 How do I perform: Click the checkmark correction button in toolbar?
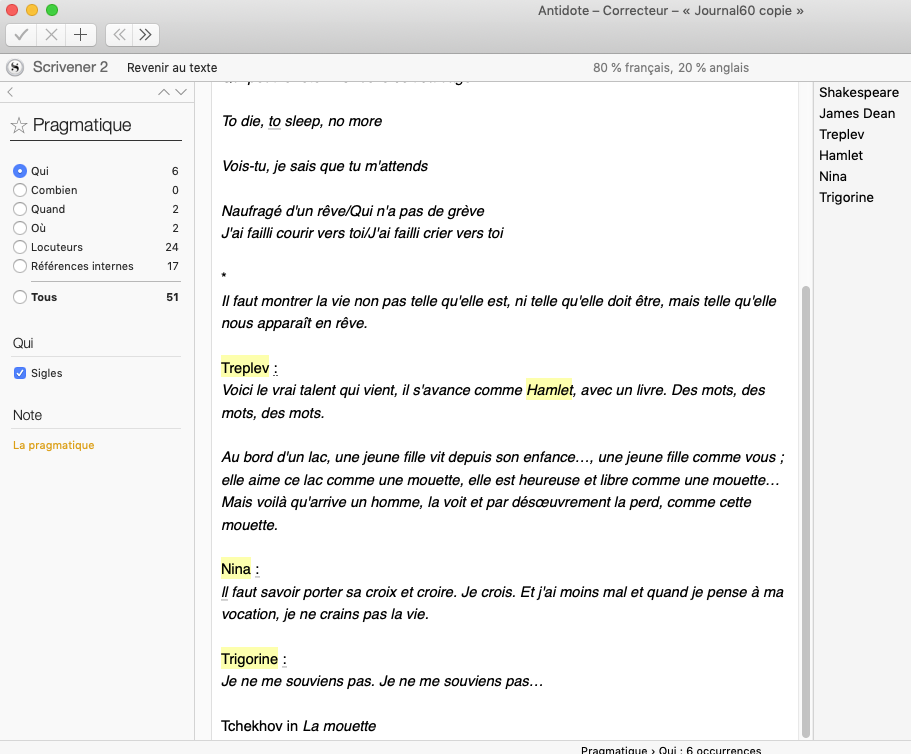pyautogui.click(x=22, y=35)
